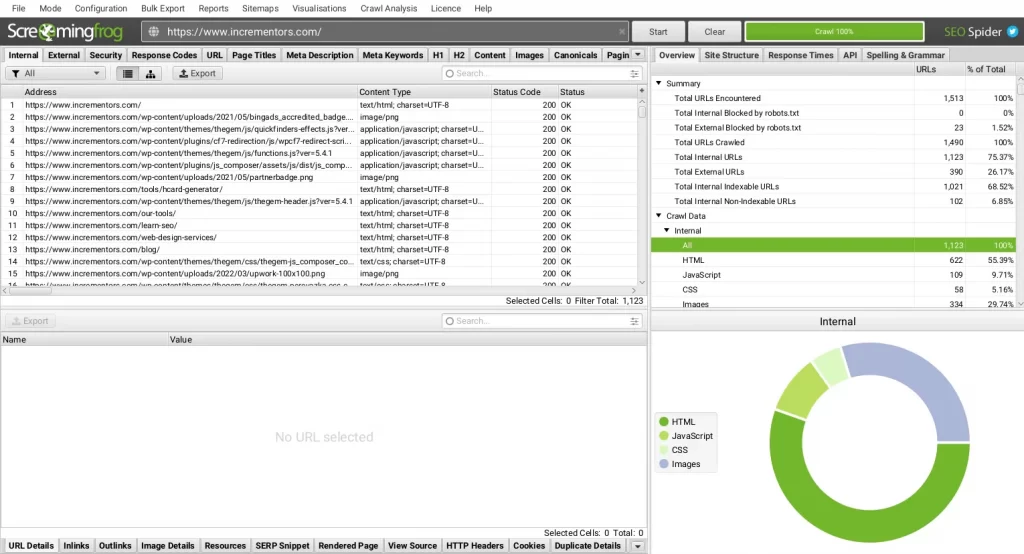1024x554 pixels.
Task: Open upper search filter options icon
Action: pyautogui.click(x=634, y=74)
